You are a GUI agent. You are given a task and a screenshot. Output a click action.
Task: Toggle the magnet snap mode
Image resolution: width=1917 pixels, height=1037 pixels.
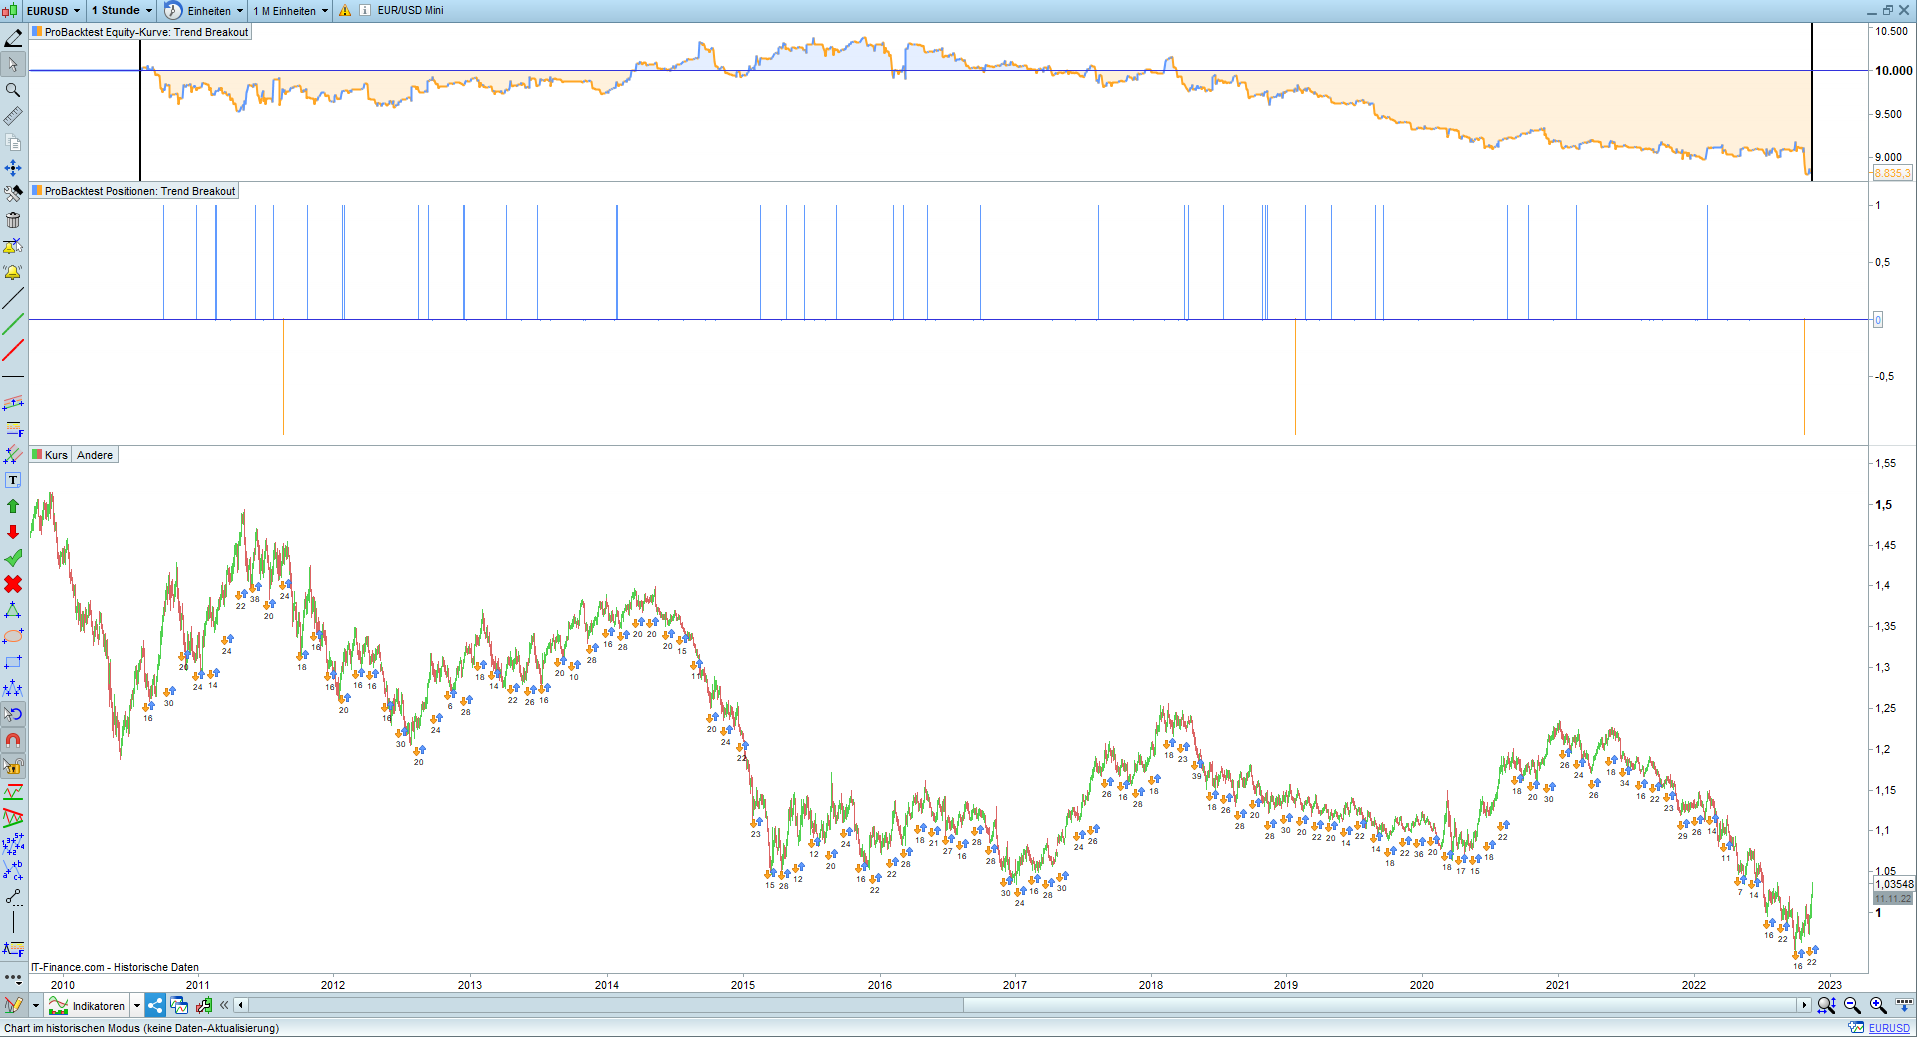13,740
